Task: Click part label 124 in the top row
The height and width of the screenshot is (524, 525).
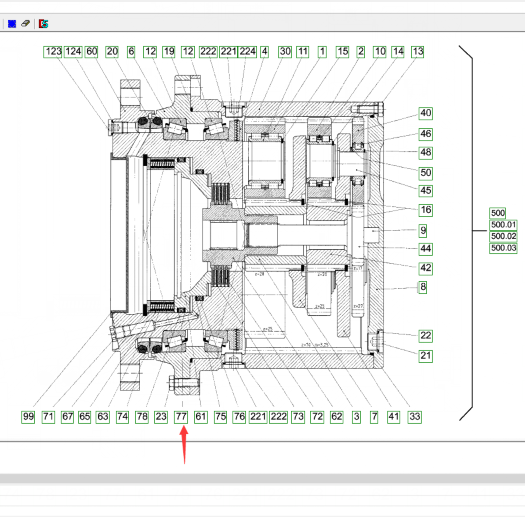Action: (x=73, y=52)
